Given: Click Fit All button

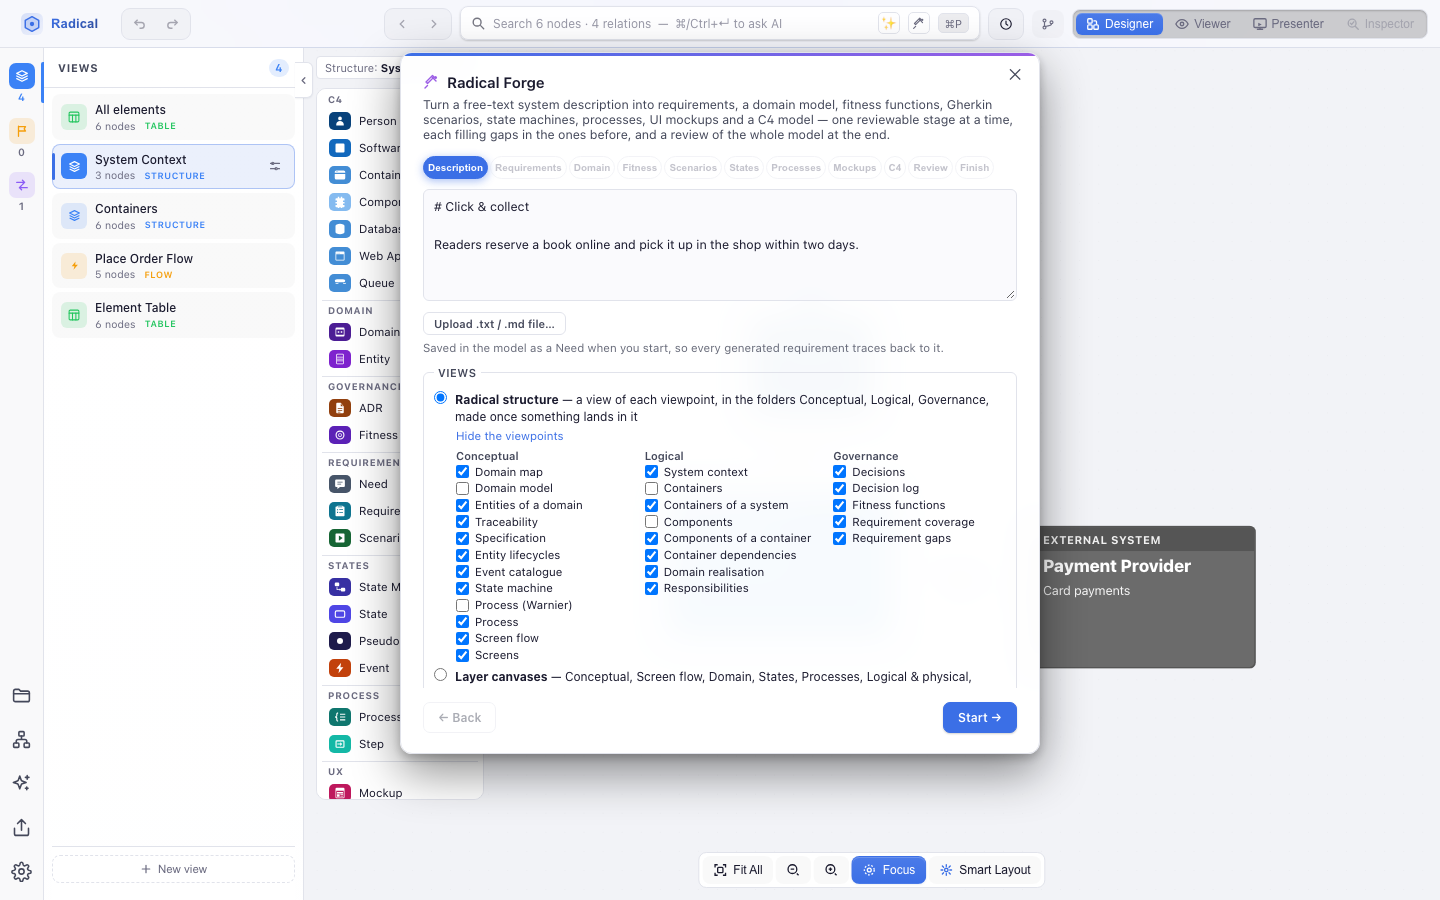Looking at the screenshot, I should [738, 870].
